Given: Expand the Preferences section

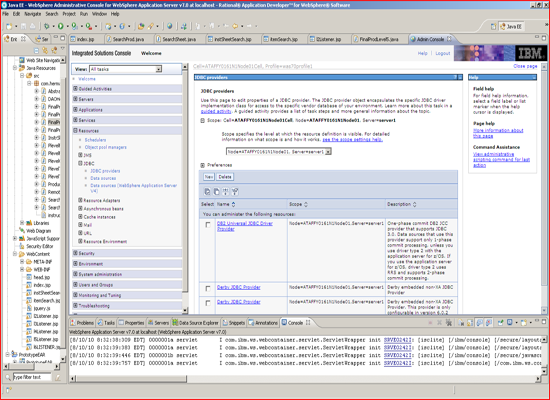Looking at the screenshot, I should pyautogui.click(x=202, y=165).
